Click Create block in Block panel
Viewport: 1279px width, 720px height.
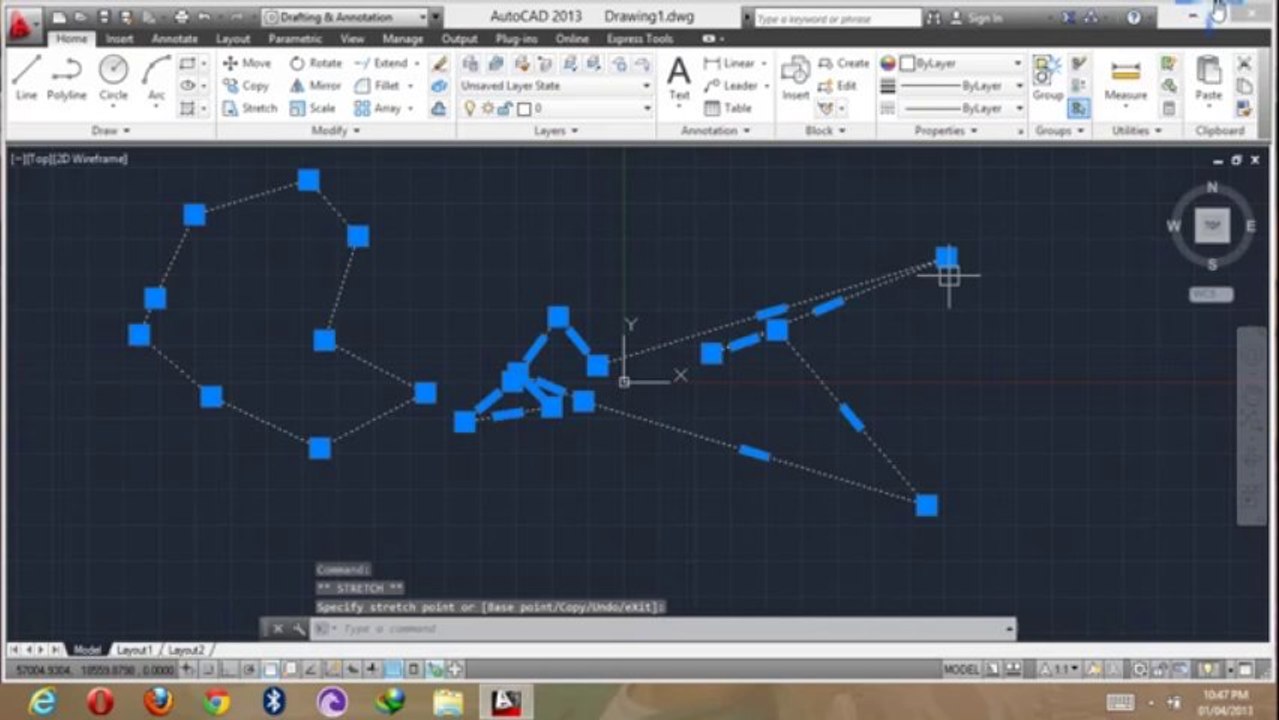click(844, 63)
